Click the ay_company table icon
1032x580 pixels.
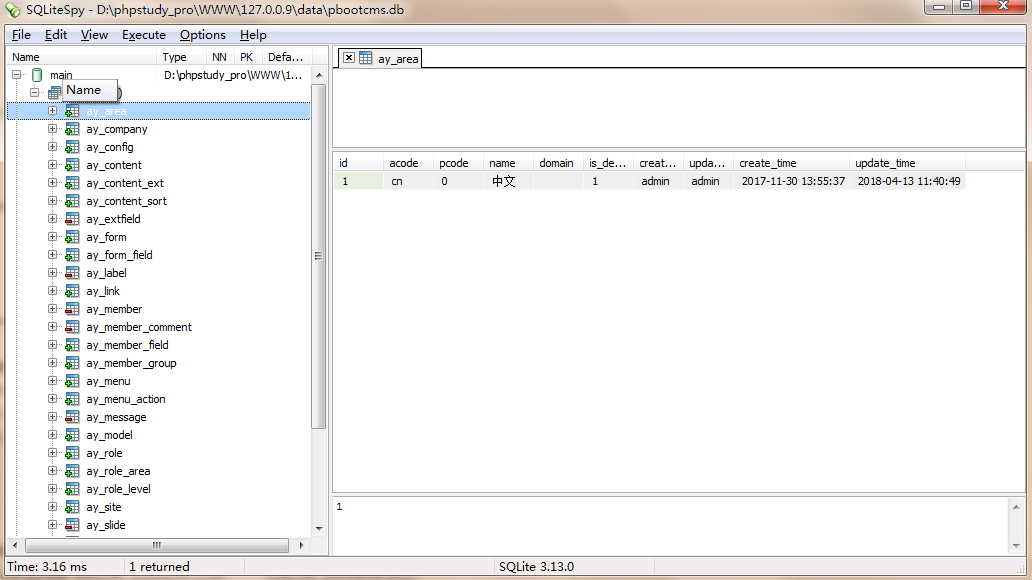(72, 129)
